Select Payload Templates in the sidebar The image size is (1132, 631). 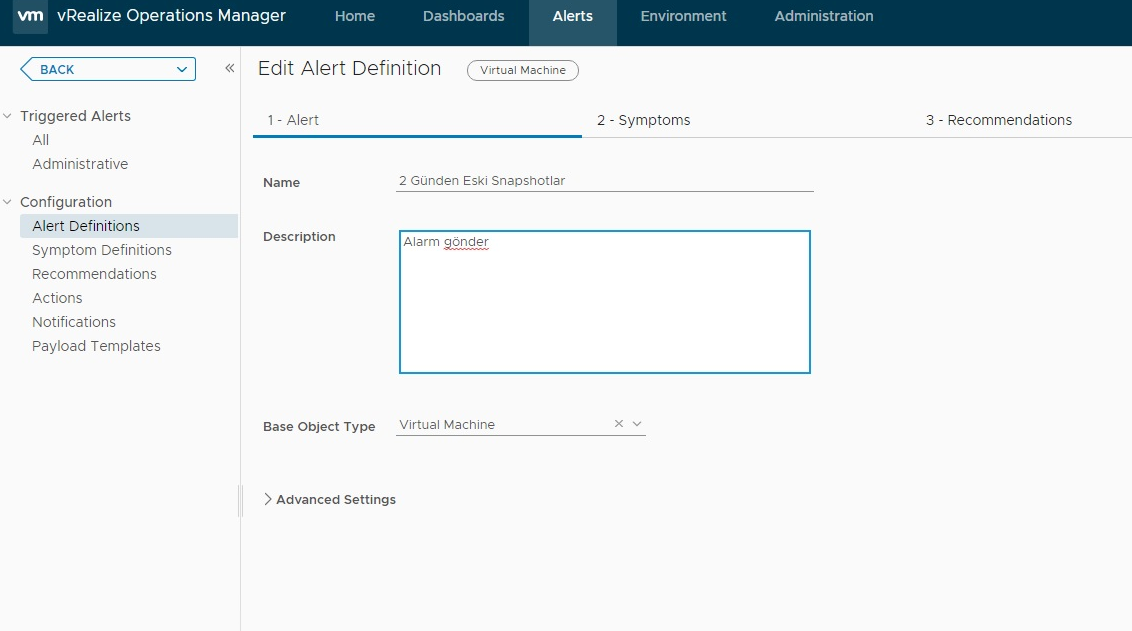click(96, 346)
